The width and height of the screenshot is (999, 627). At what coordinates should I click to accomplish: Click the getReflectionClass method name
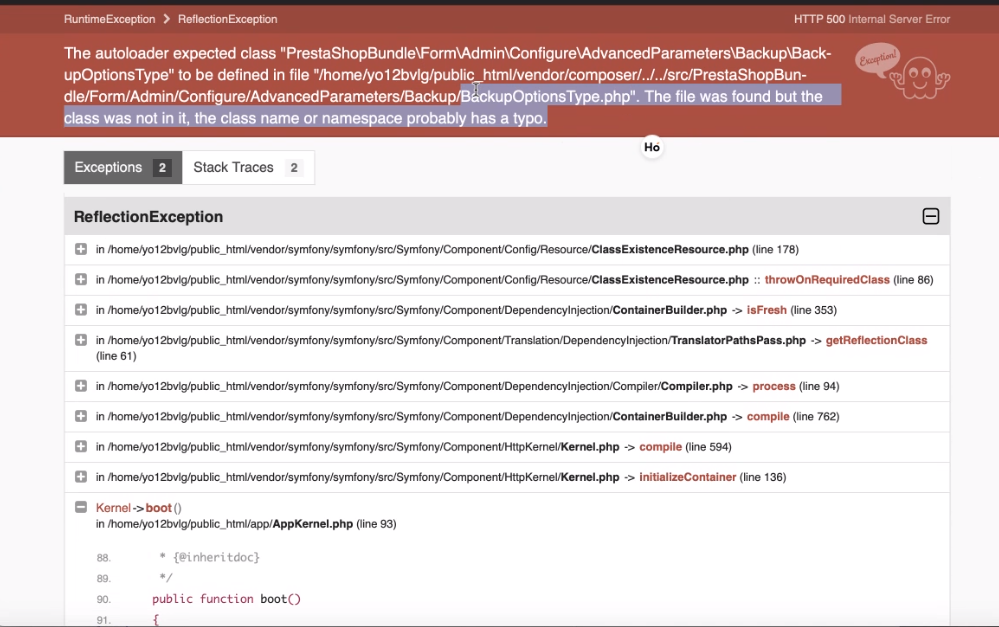[x=876, y=340]
